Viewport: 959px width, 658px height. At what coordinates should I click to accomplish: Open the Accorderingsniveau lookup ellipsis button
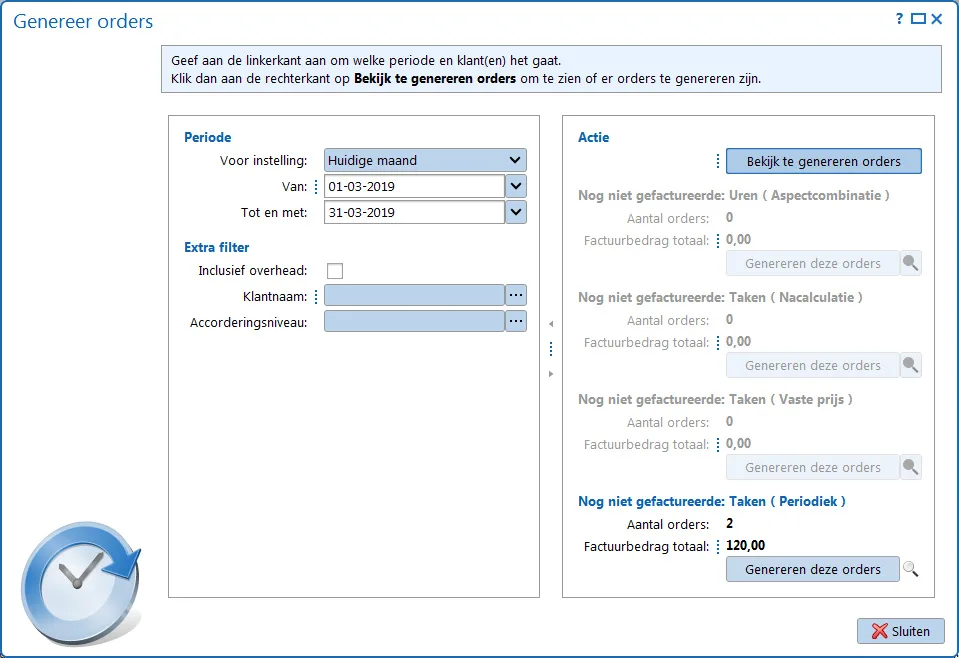tap(516, 321)
